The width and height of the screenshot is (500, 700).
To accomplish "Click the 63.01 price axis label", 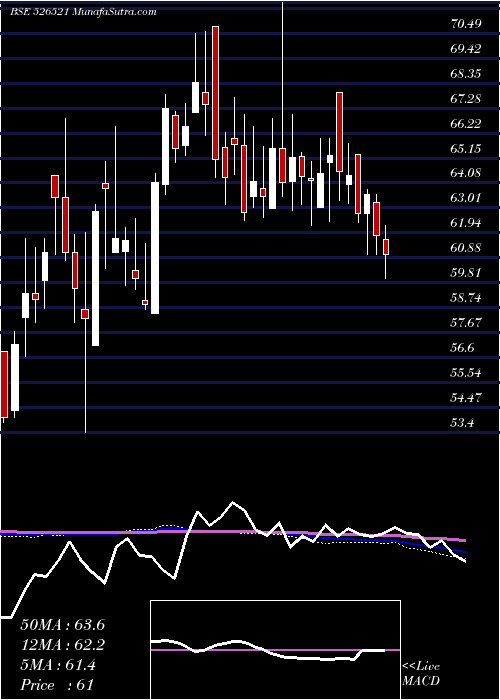I will [x=466, y=198].
